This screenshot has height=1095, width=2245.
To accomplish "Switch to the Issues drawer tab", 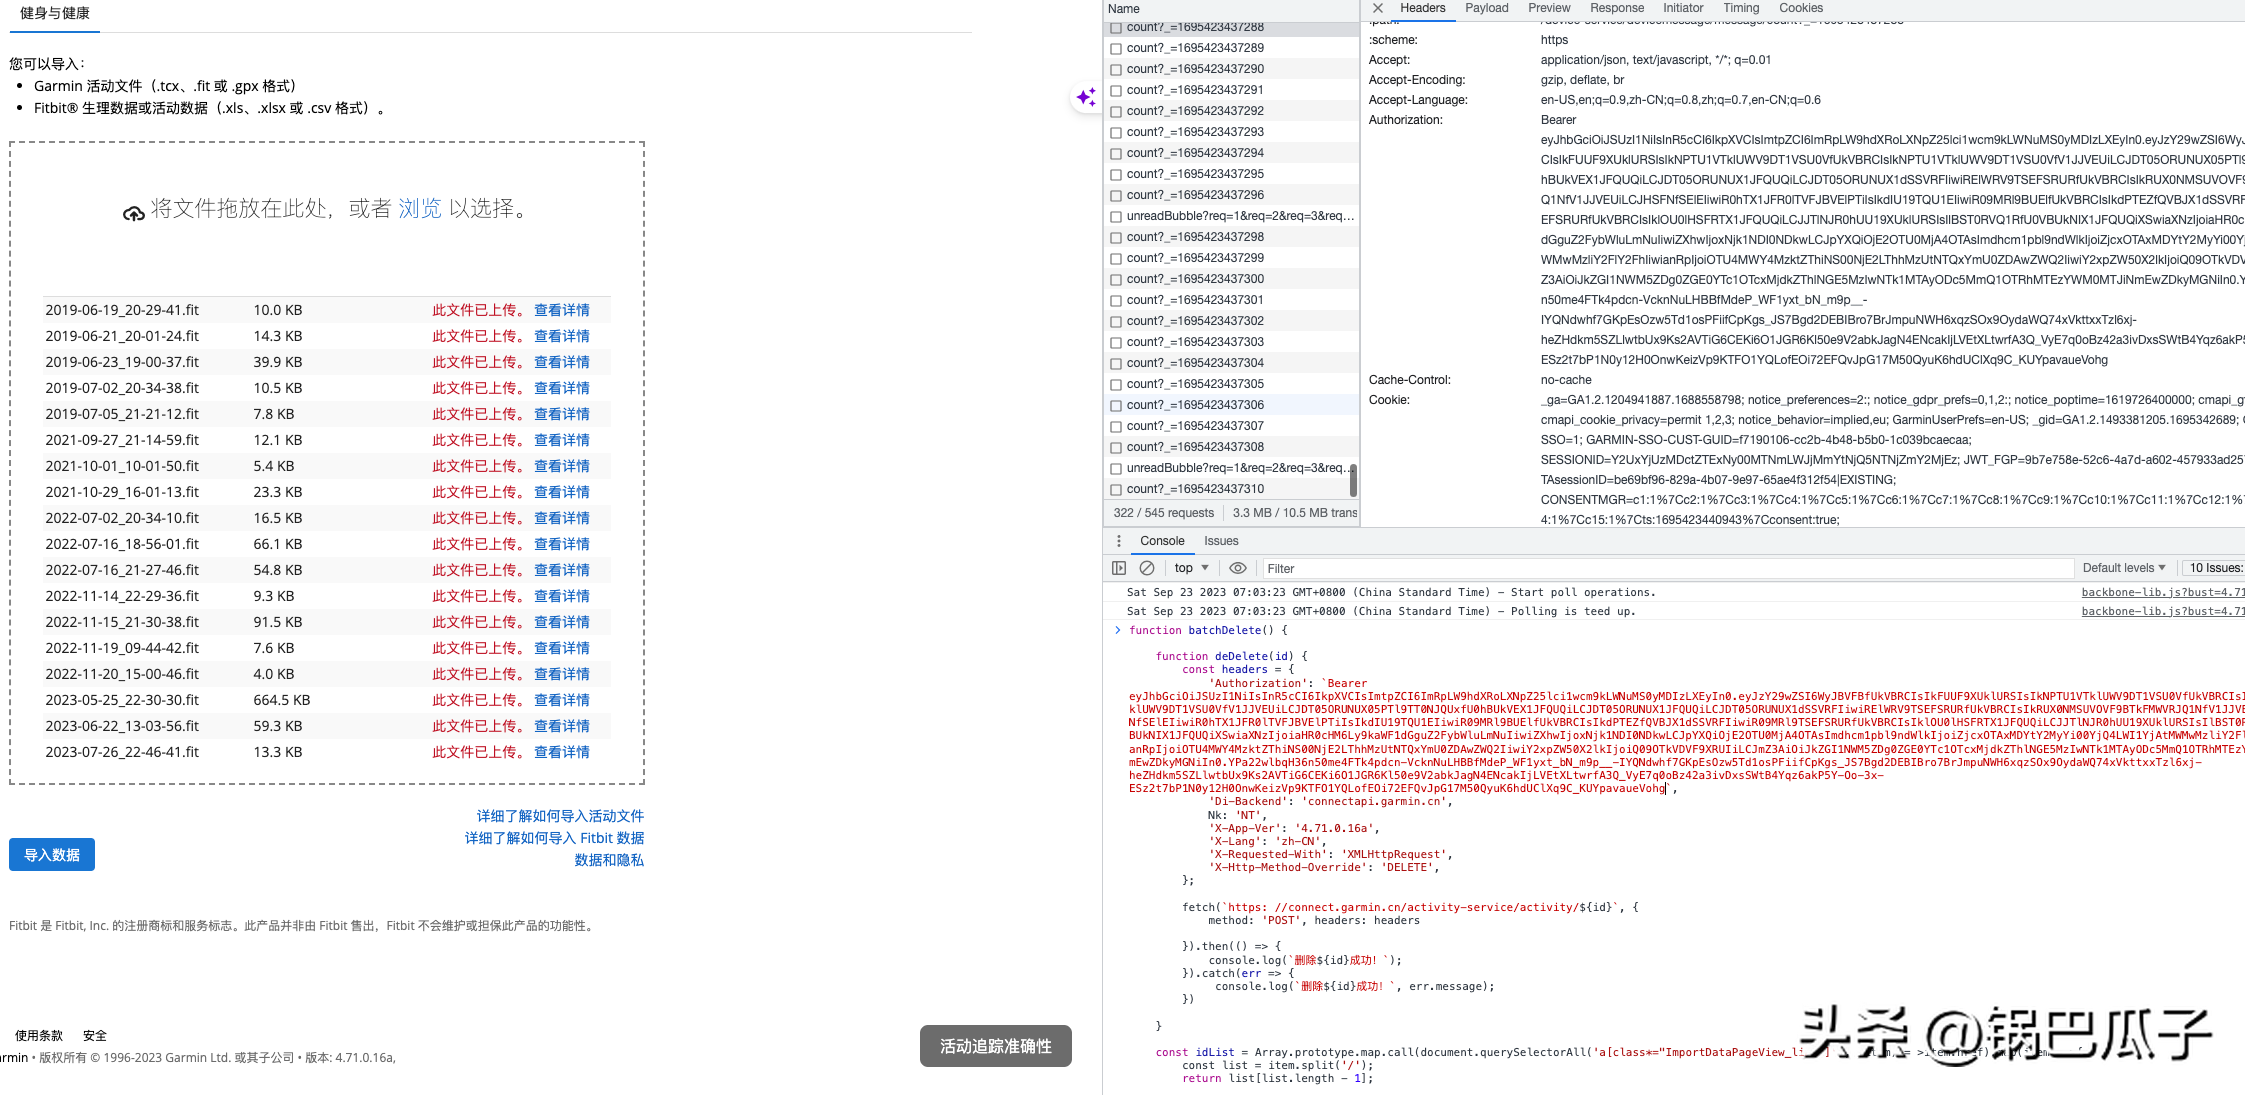I will coord(1221,541).
